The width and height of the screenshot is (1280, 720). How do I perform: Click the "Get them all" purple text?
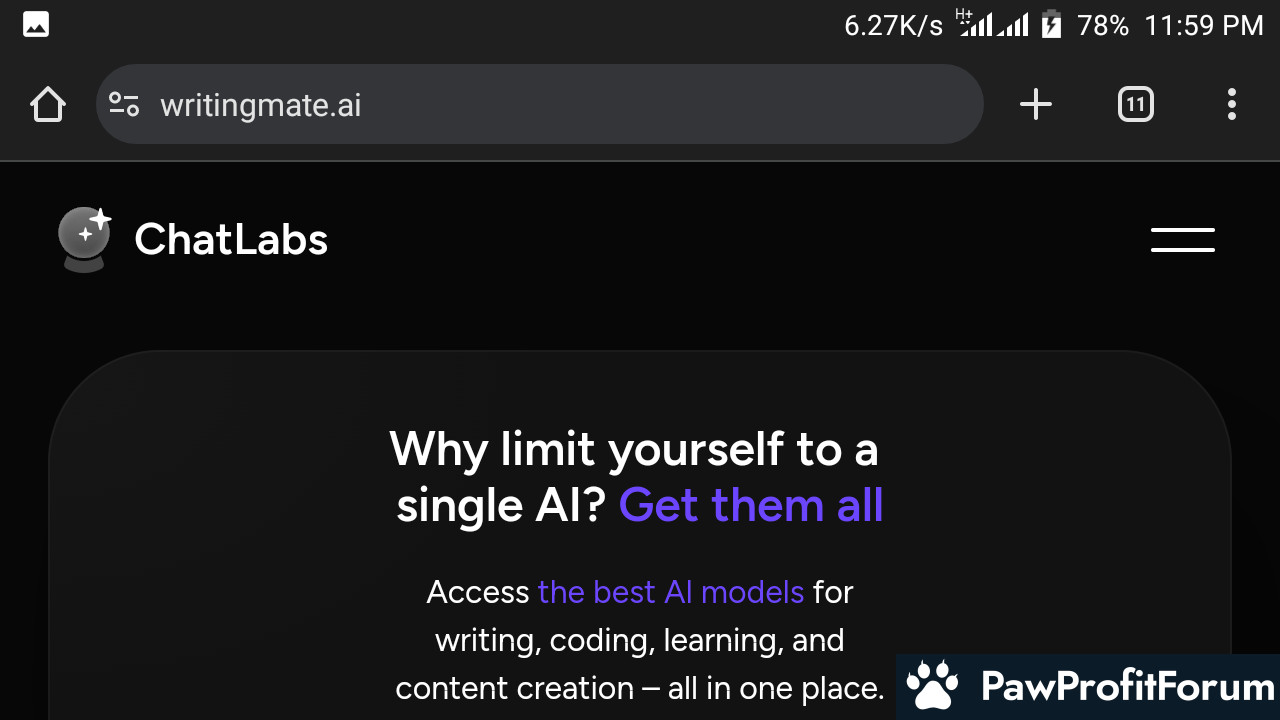(751, 505)
